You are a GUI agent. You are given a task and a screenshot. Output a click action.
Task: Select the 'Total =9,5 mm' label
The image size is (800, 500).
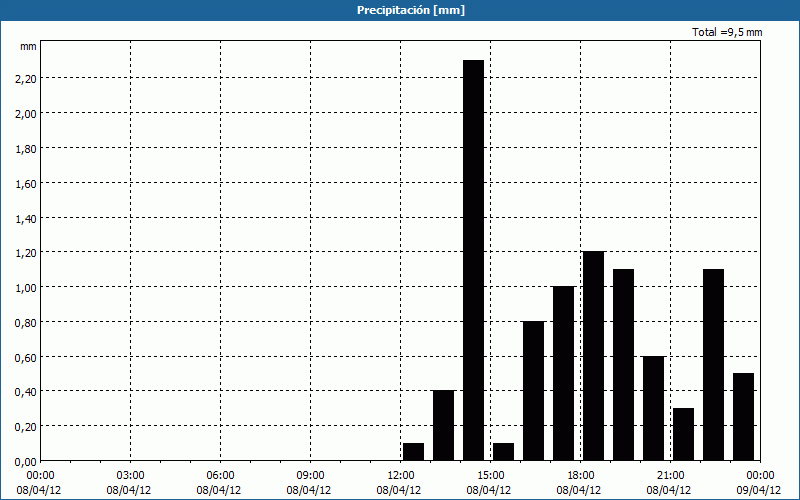click(727, 32)
